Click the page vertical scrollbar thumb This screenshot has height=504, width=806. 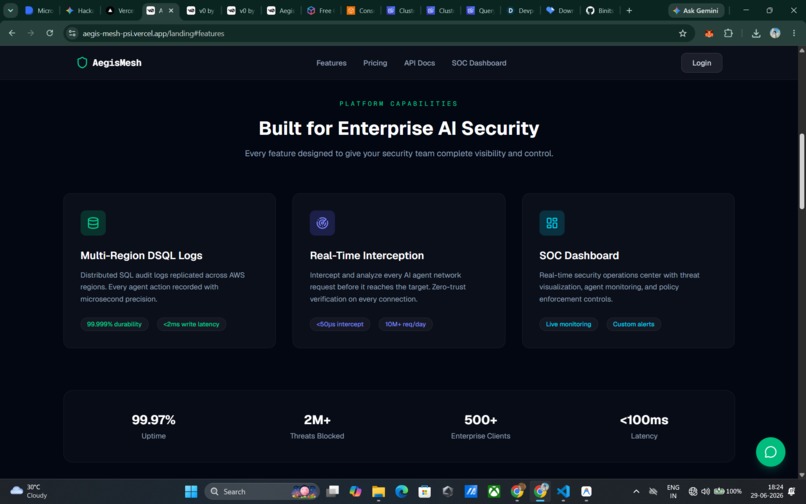(x=801, y=171)
